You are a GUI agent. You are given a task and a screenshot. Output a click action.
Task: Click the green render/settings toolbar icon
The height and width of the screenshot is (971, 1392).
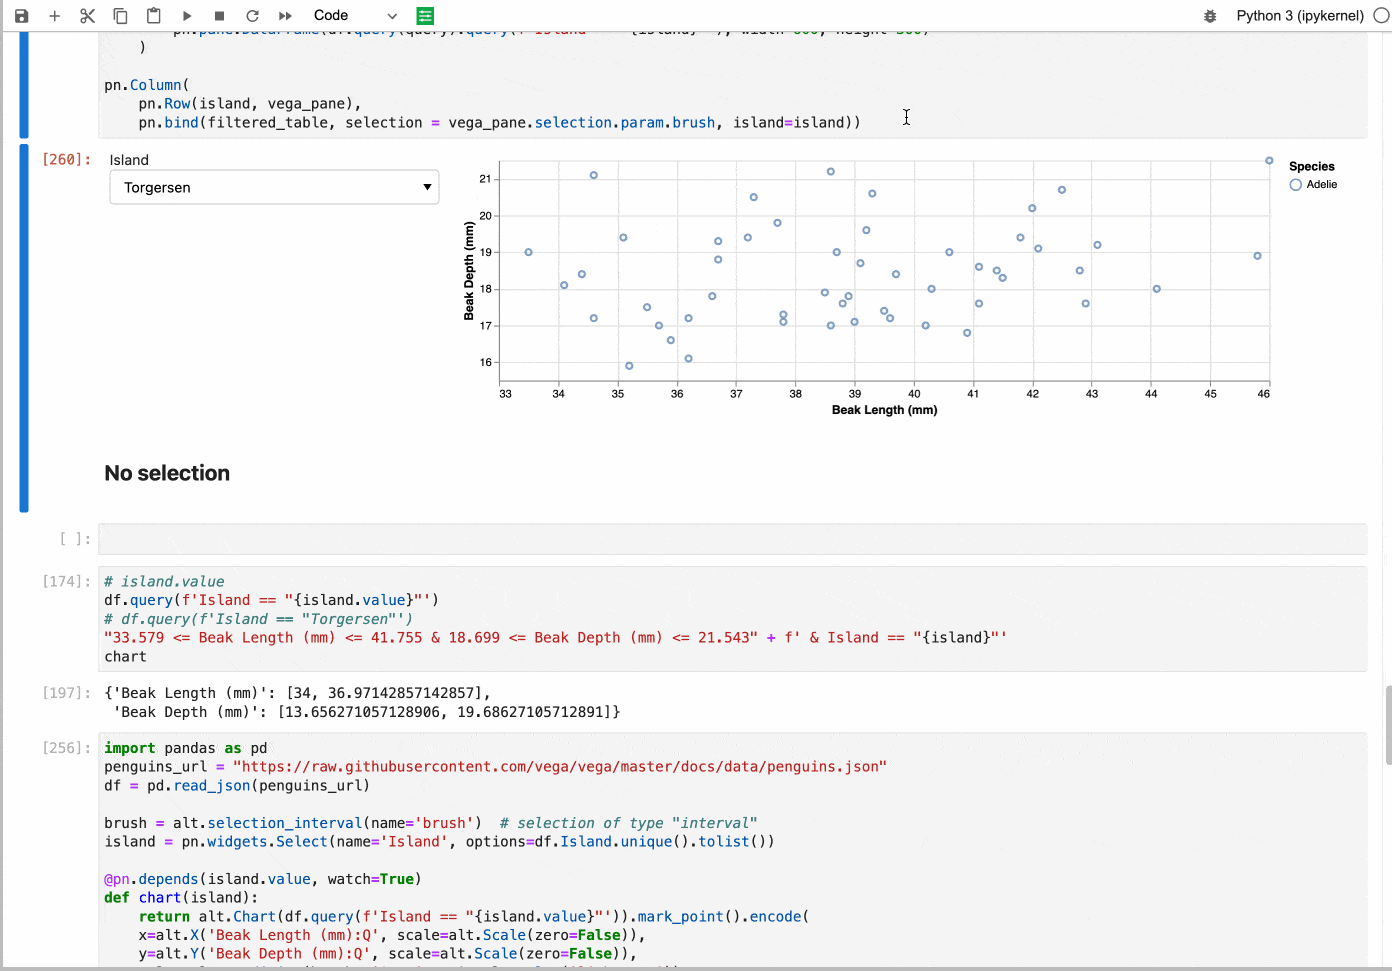(x=425, y=16)
